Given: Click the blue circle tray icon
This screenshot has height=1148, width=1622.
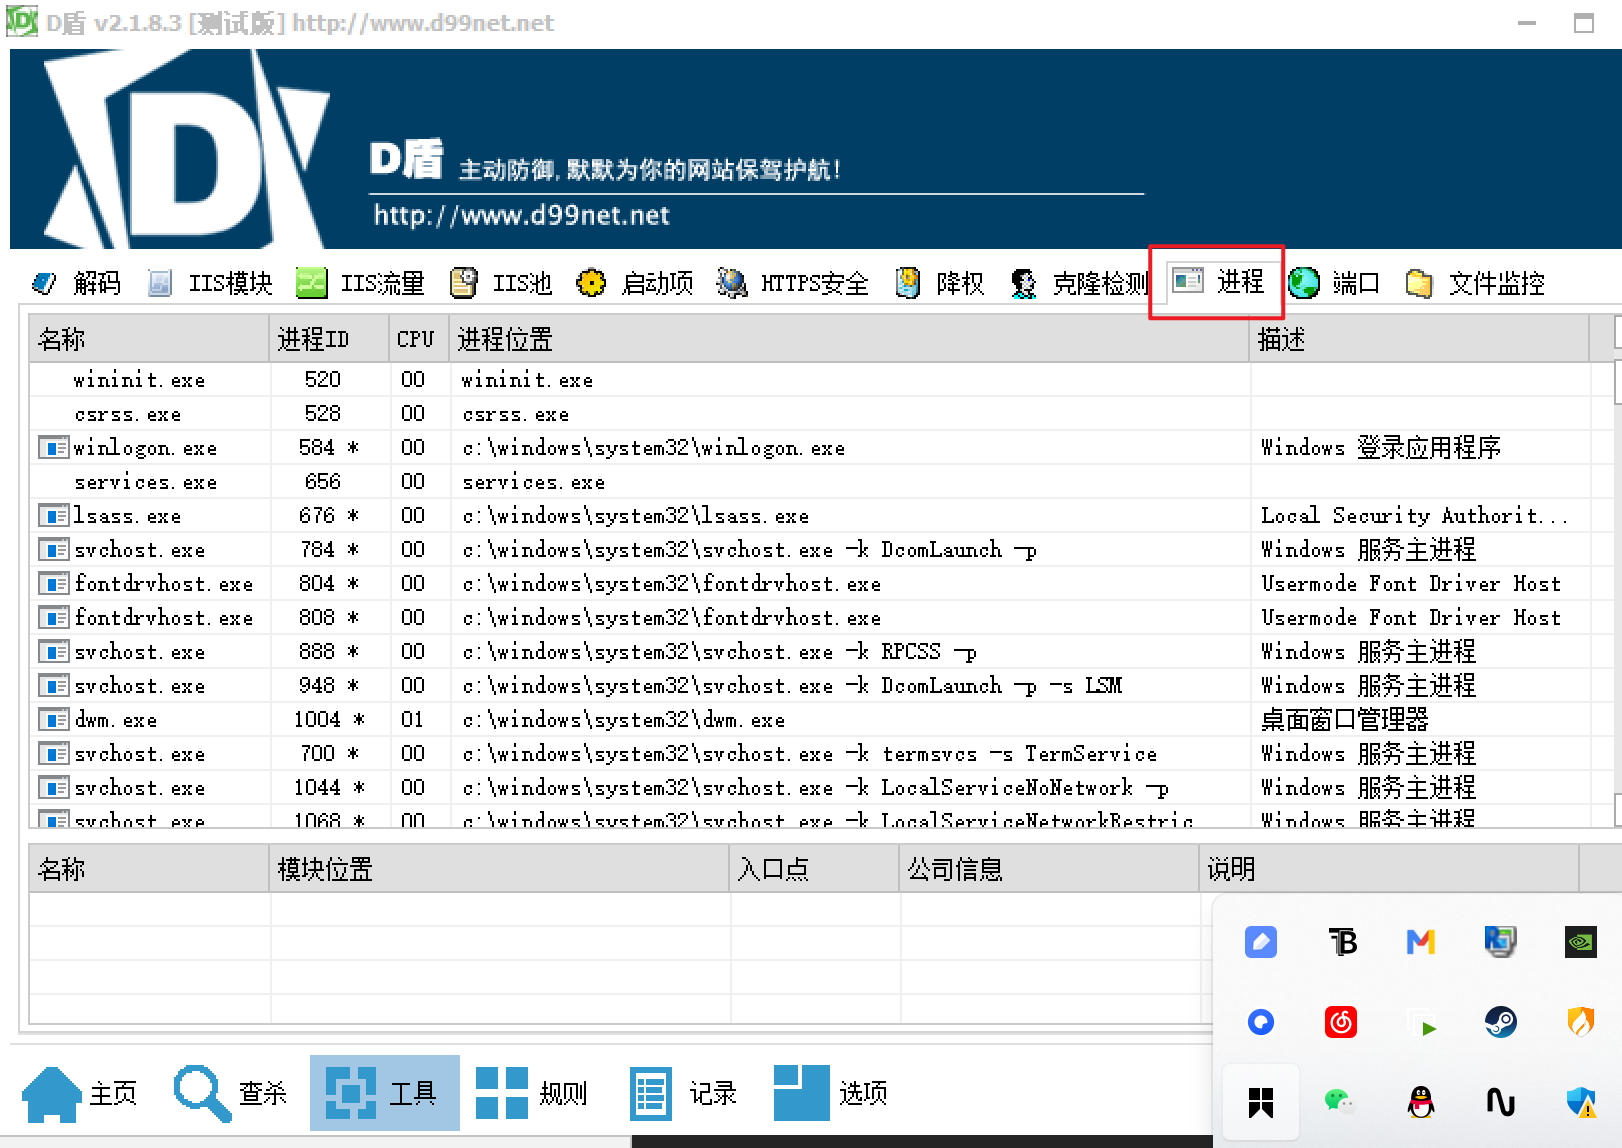Looking at the screenshot, I should pyautogui.click(x=1261, y=1021).
